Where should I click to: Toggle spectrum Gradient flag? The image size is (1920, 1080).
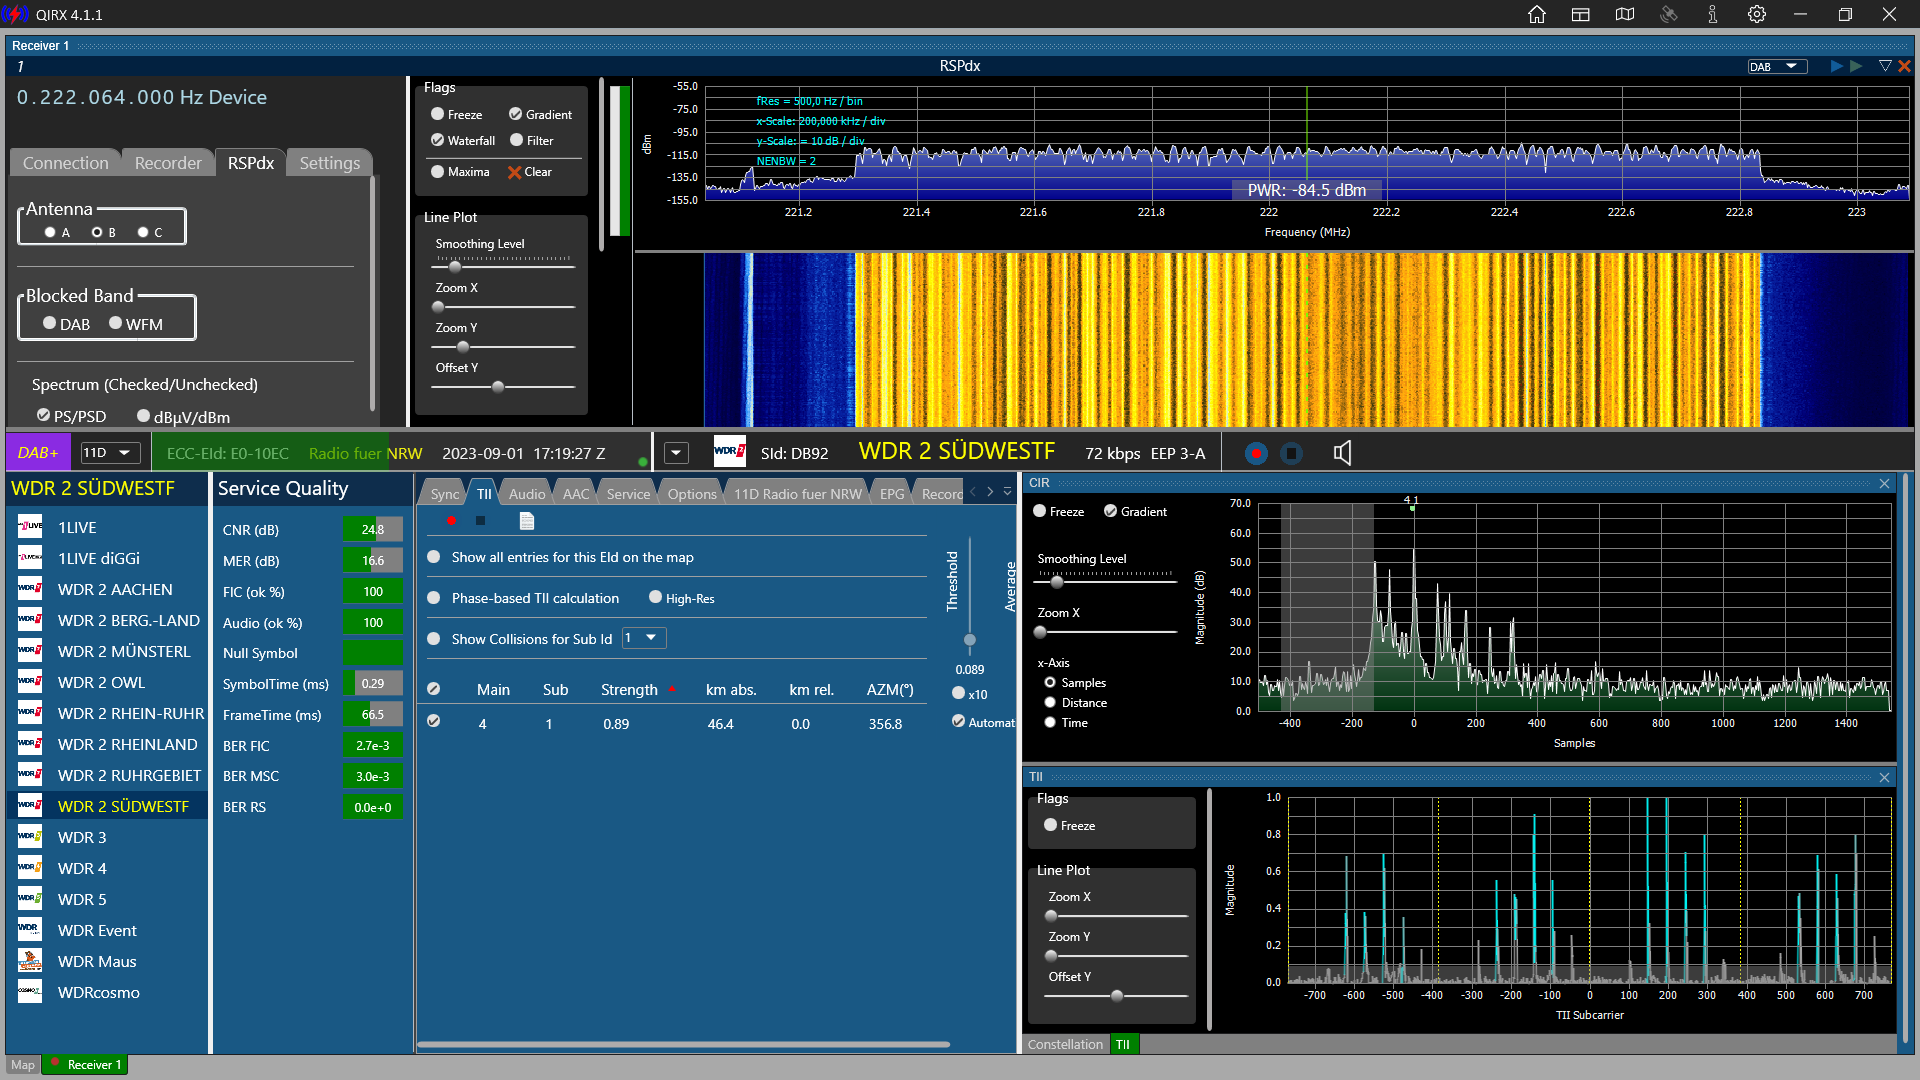516,115
